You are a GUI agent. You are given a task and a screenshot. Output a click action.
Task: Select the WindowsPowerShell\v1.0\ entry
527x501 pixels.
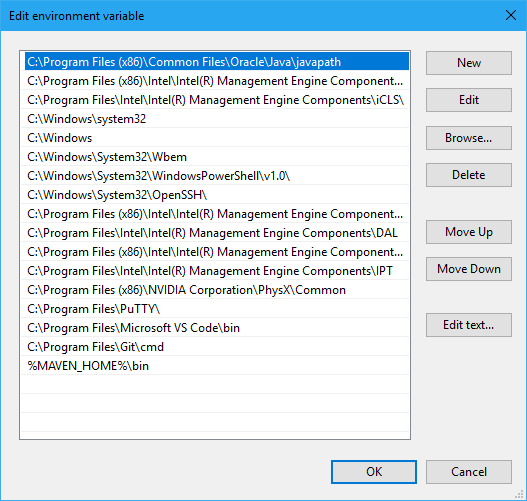[215, 176]
